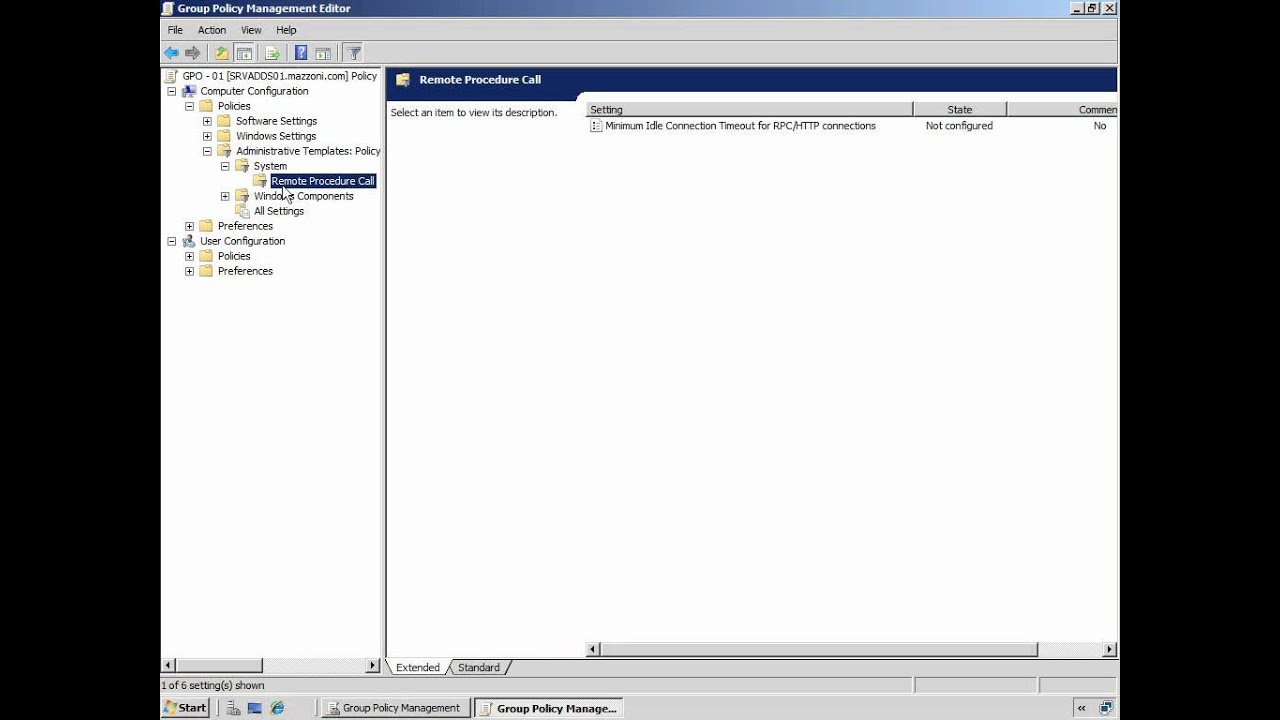Open Help via the question mark icon
Image resolution: width=1280 pixels, height=720 pixels.
point(300,53)
